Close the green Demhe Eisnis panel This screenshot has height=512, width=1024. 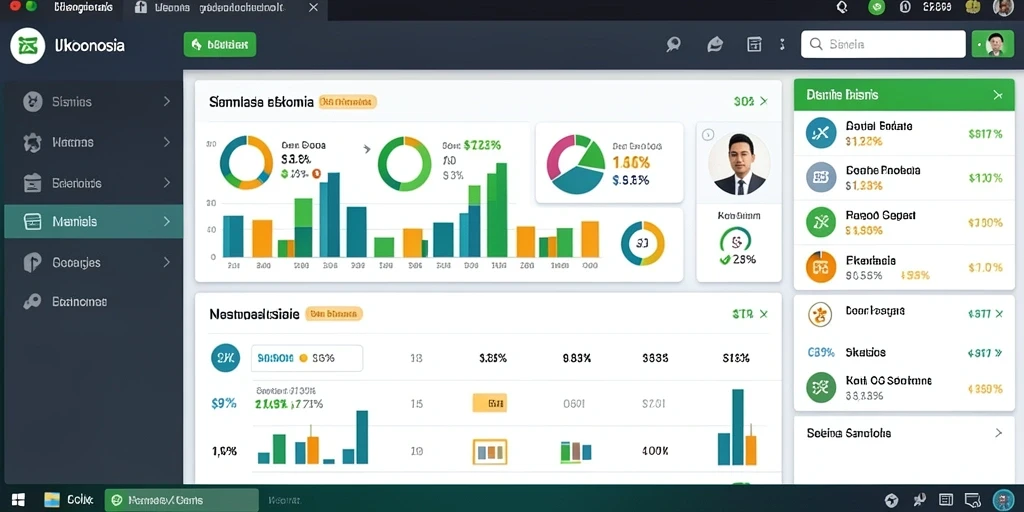click(998, 95)
